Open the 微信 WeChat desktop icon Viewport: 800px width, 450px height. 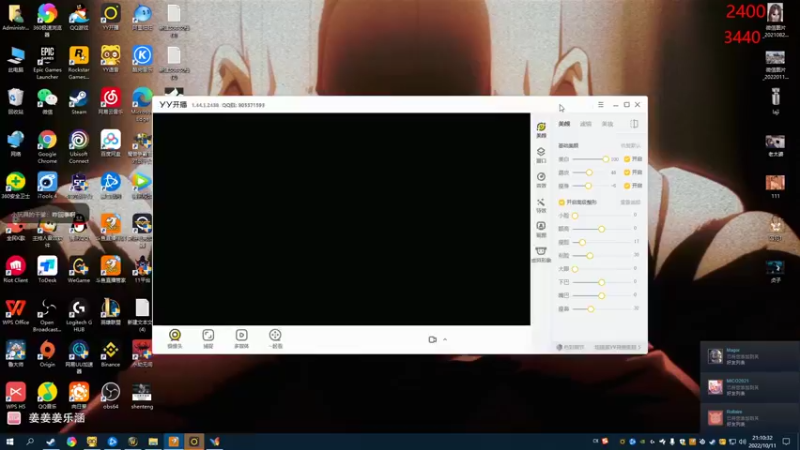pos(47,101)
